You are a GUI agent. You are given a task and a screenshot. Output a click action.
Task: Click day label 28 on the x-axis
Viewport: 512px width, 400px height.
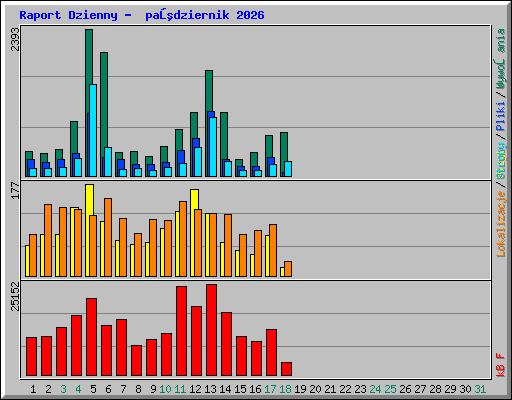click(x=435, y=389)
